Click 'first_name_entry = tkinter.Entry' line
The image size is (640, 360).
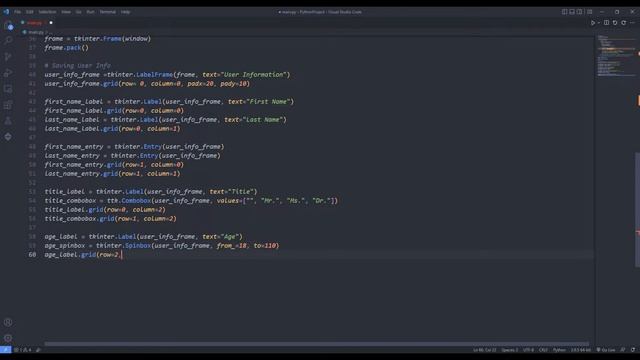(134, 147)
